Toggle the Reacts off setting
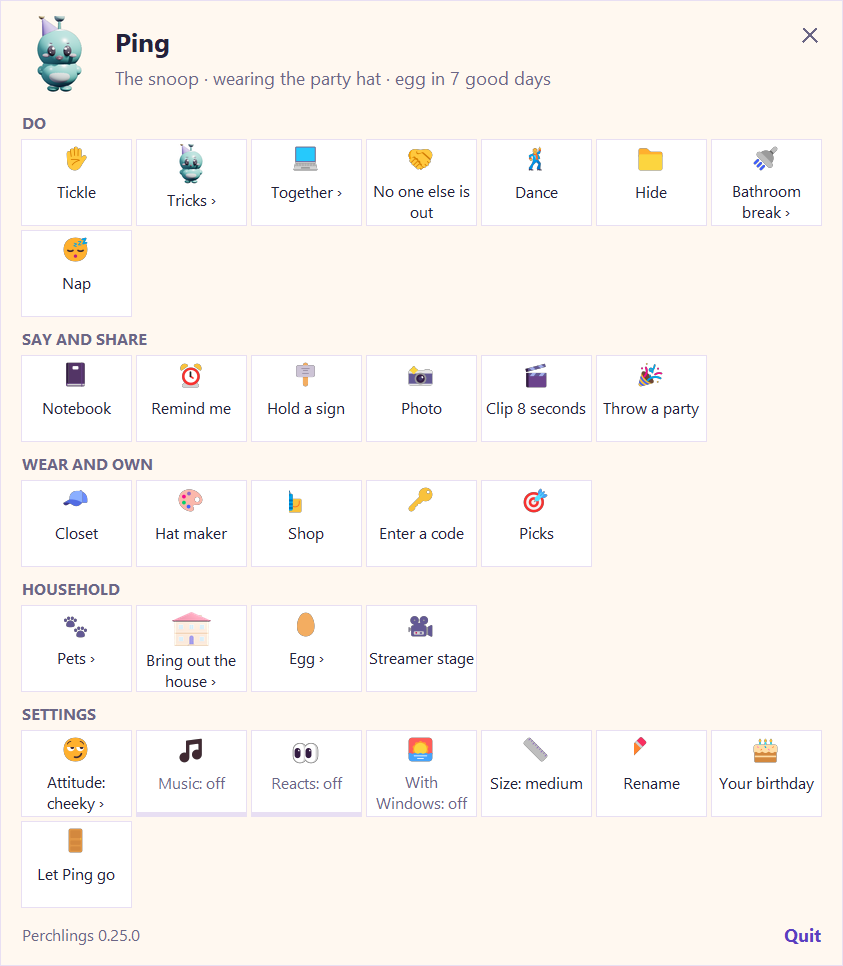Image resolution: width=843 pixels, height=966 pixels. (x=306, y=774)
